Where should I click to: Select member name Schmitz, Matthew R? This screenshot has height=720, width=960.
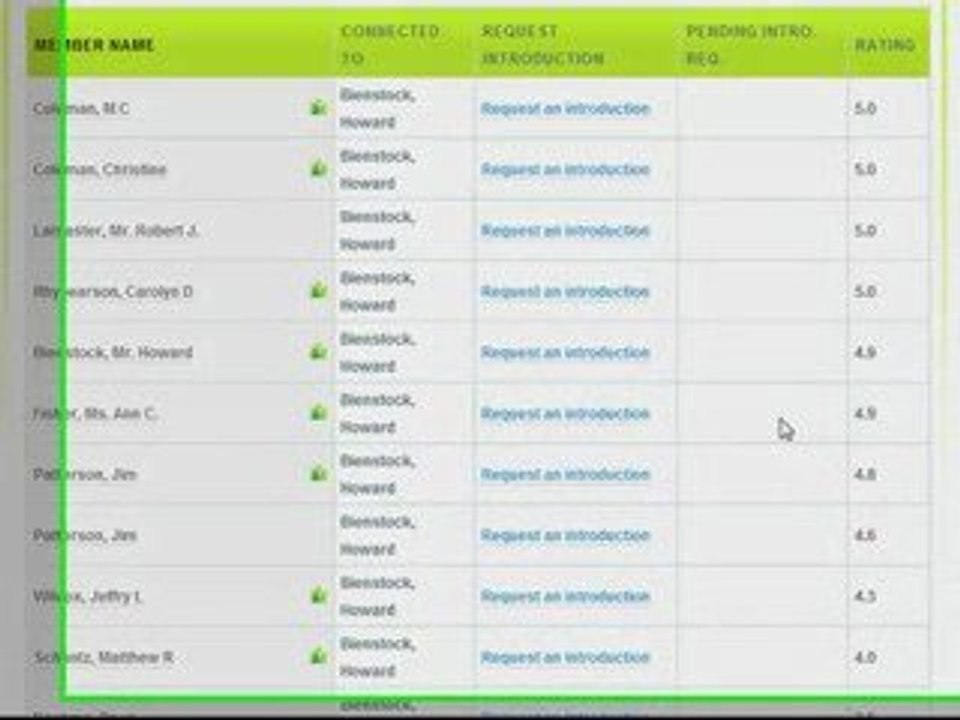coord(103,658)
